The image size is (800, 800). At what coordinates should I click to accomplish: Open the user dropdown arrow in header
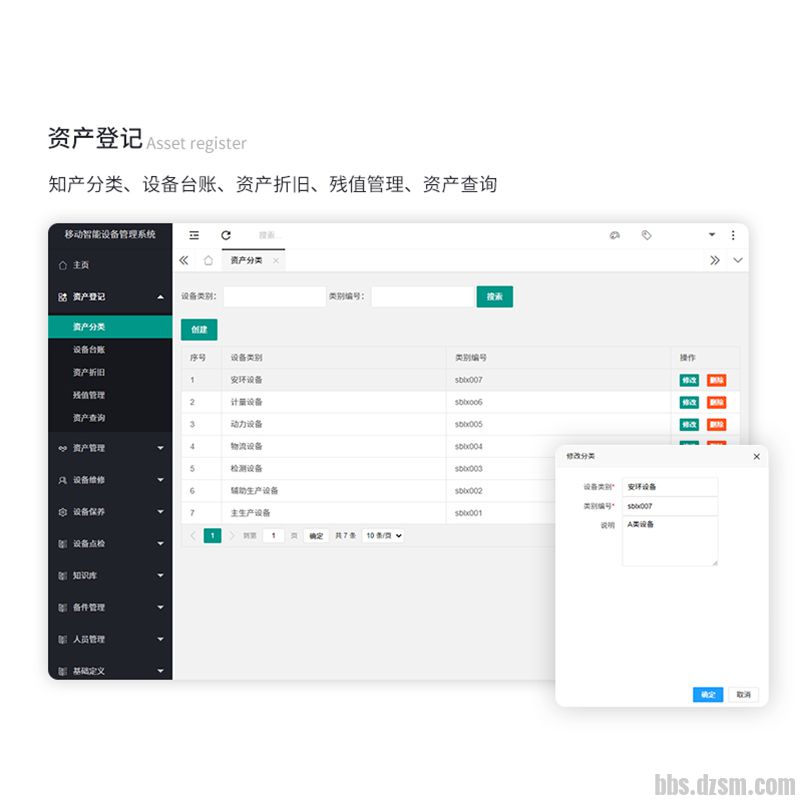[x=712, y=235]
